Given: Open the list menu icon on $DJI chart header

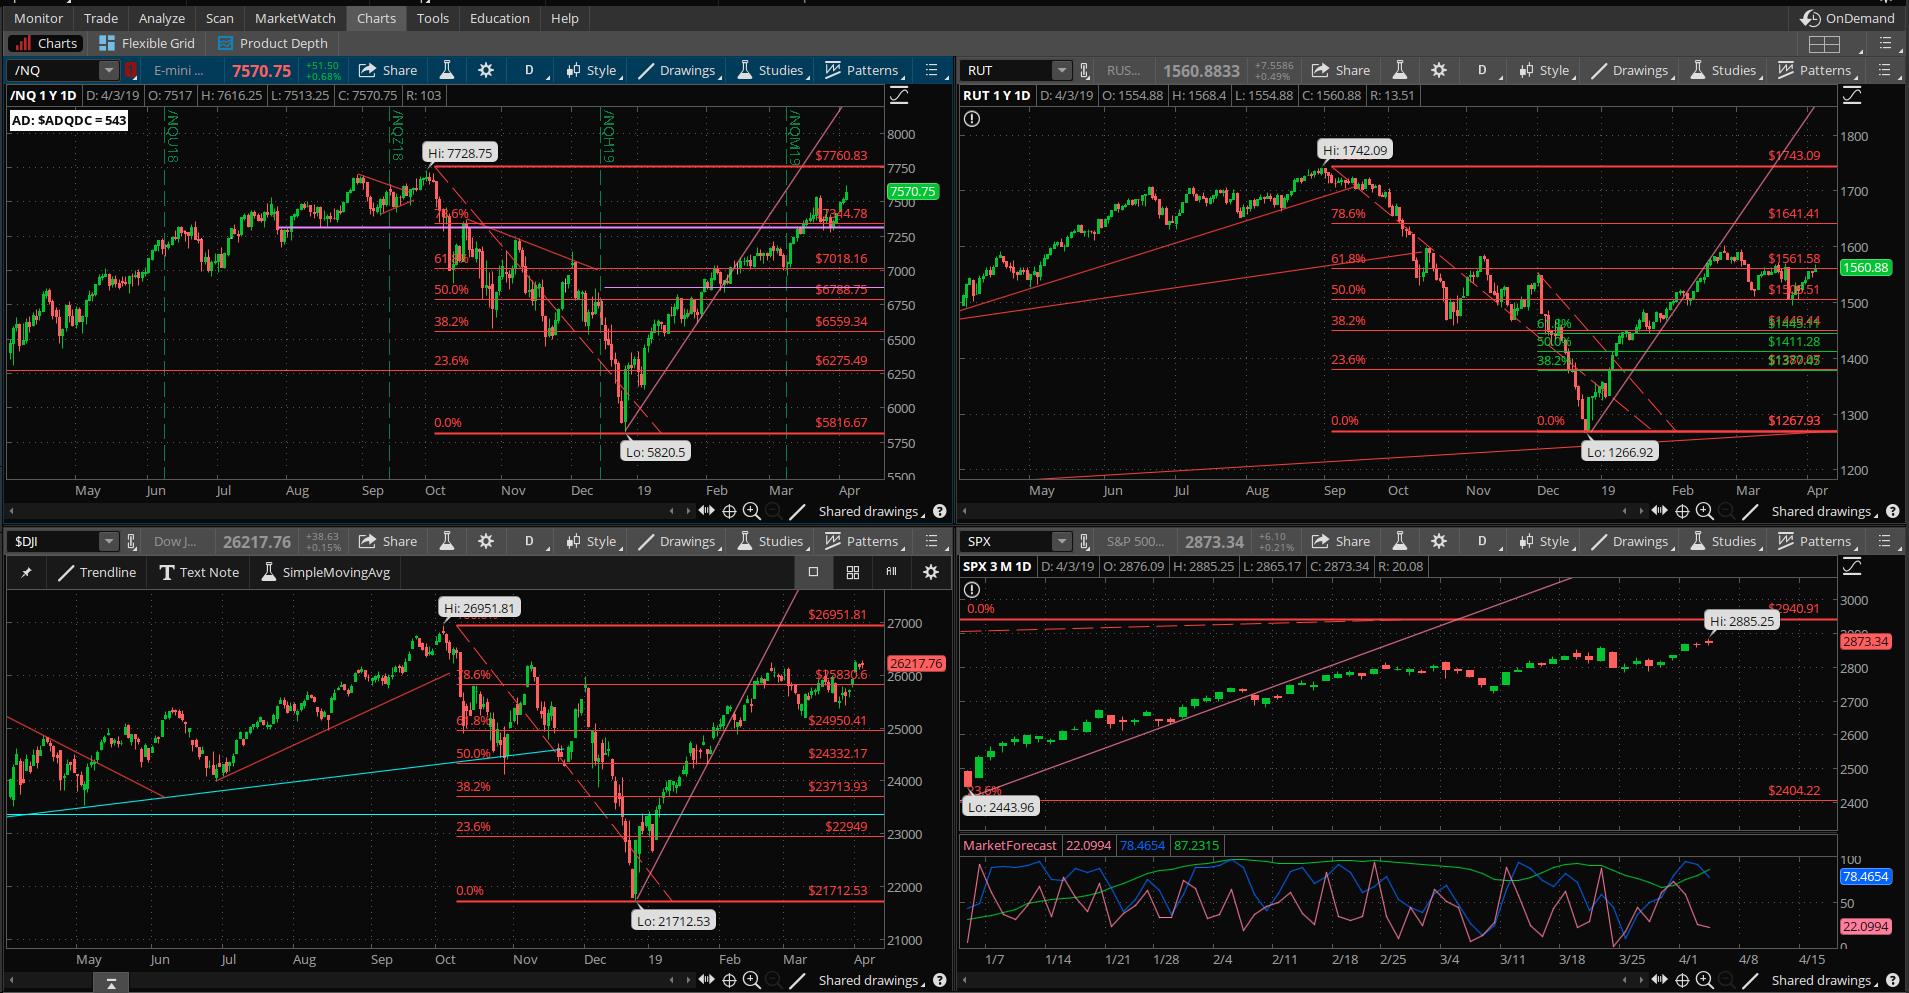Looking at the screenshot, I should [931, 541].
